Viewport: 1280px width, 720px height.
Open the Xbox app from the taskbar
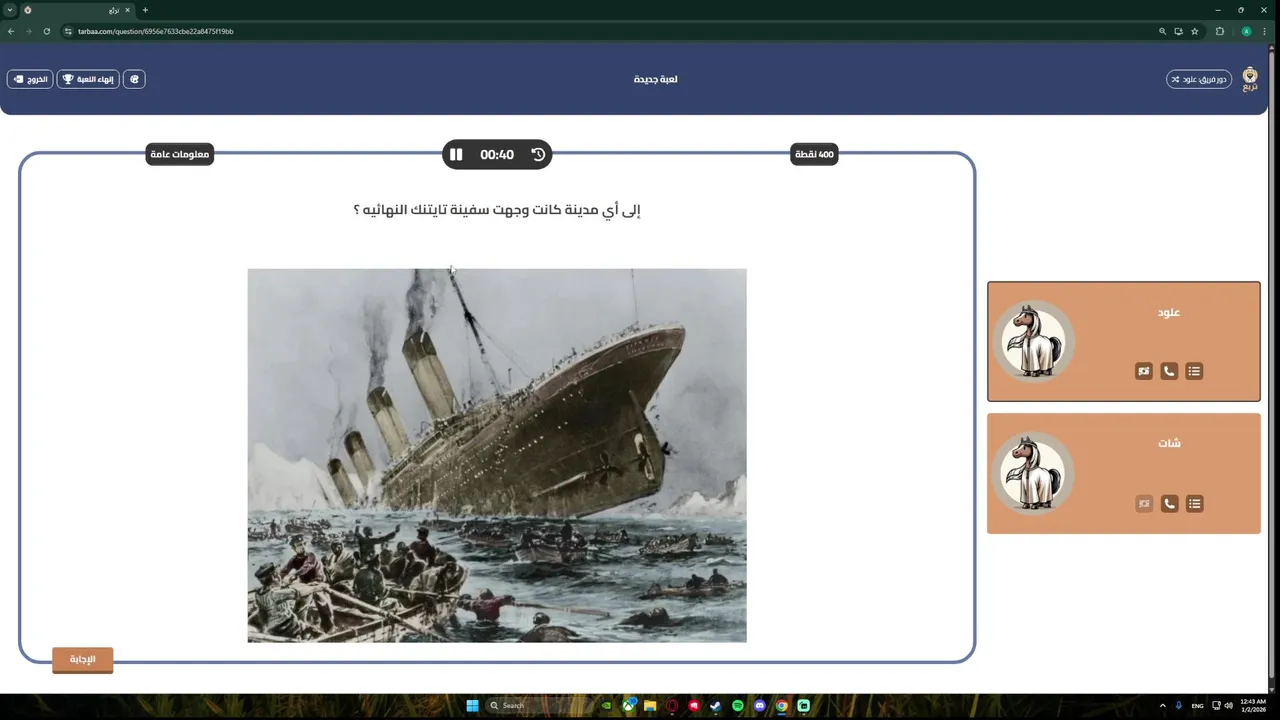pyautogui.click(x=628, y=705)
